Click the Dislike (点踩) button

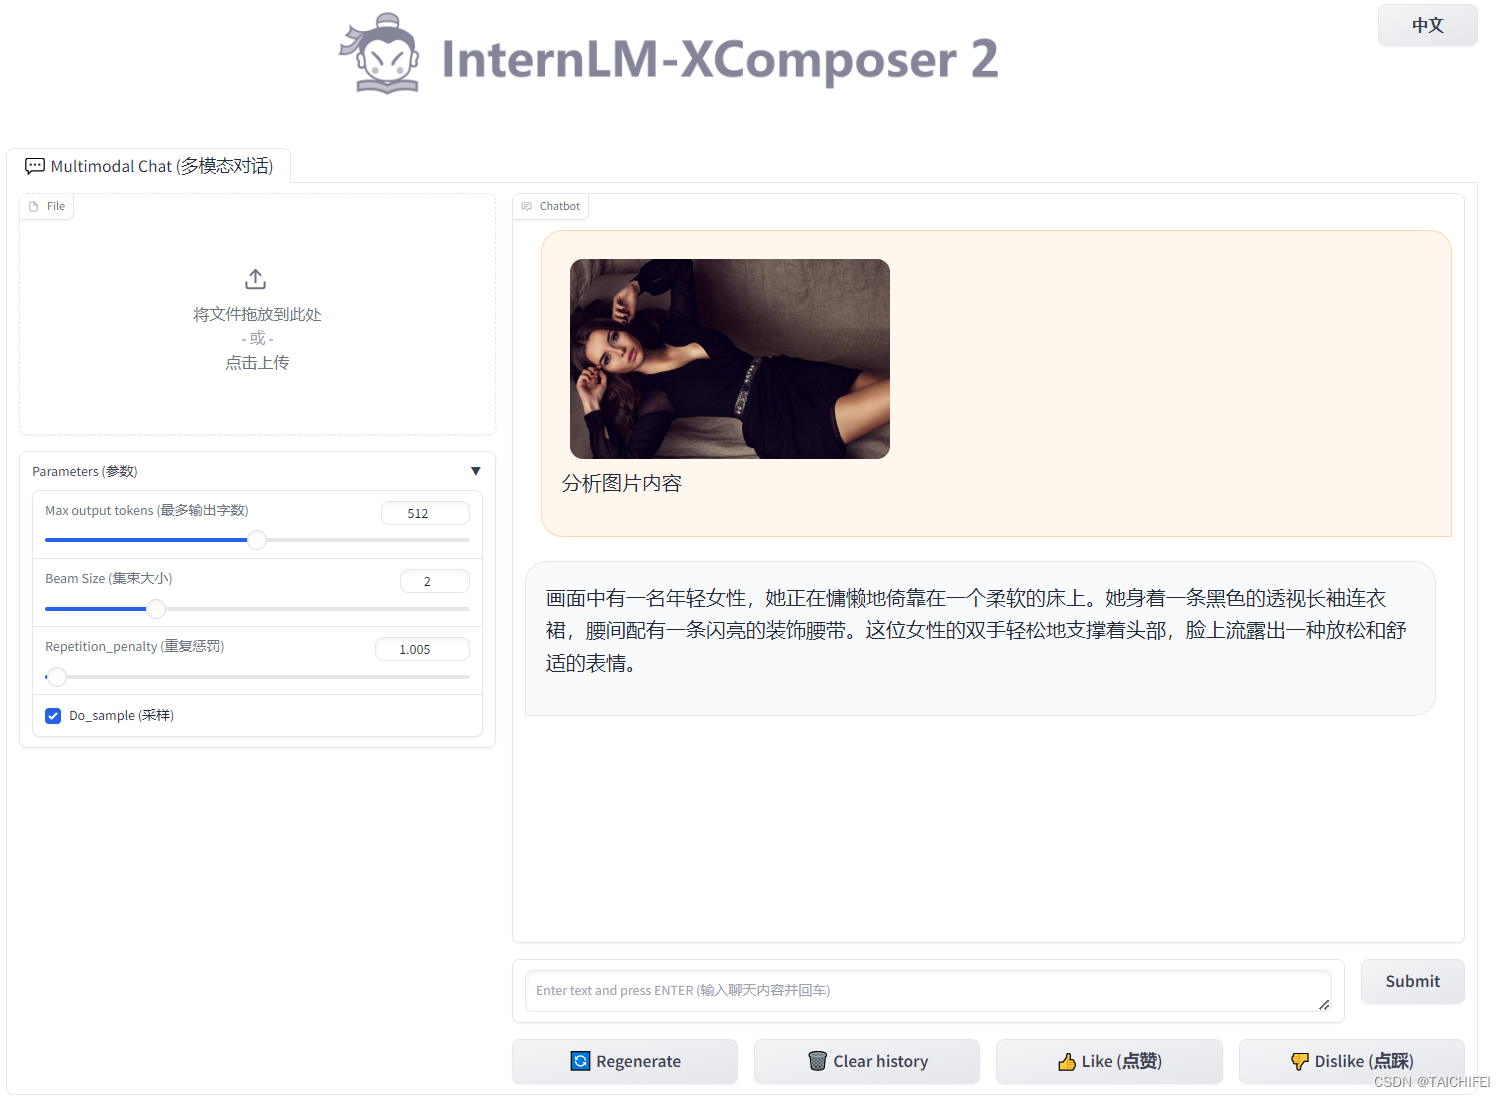point(1351,1061)
